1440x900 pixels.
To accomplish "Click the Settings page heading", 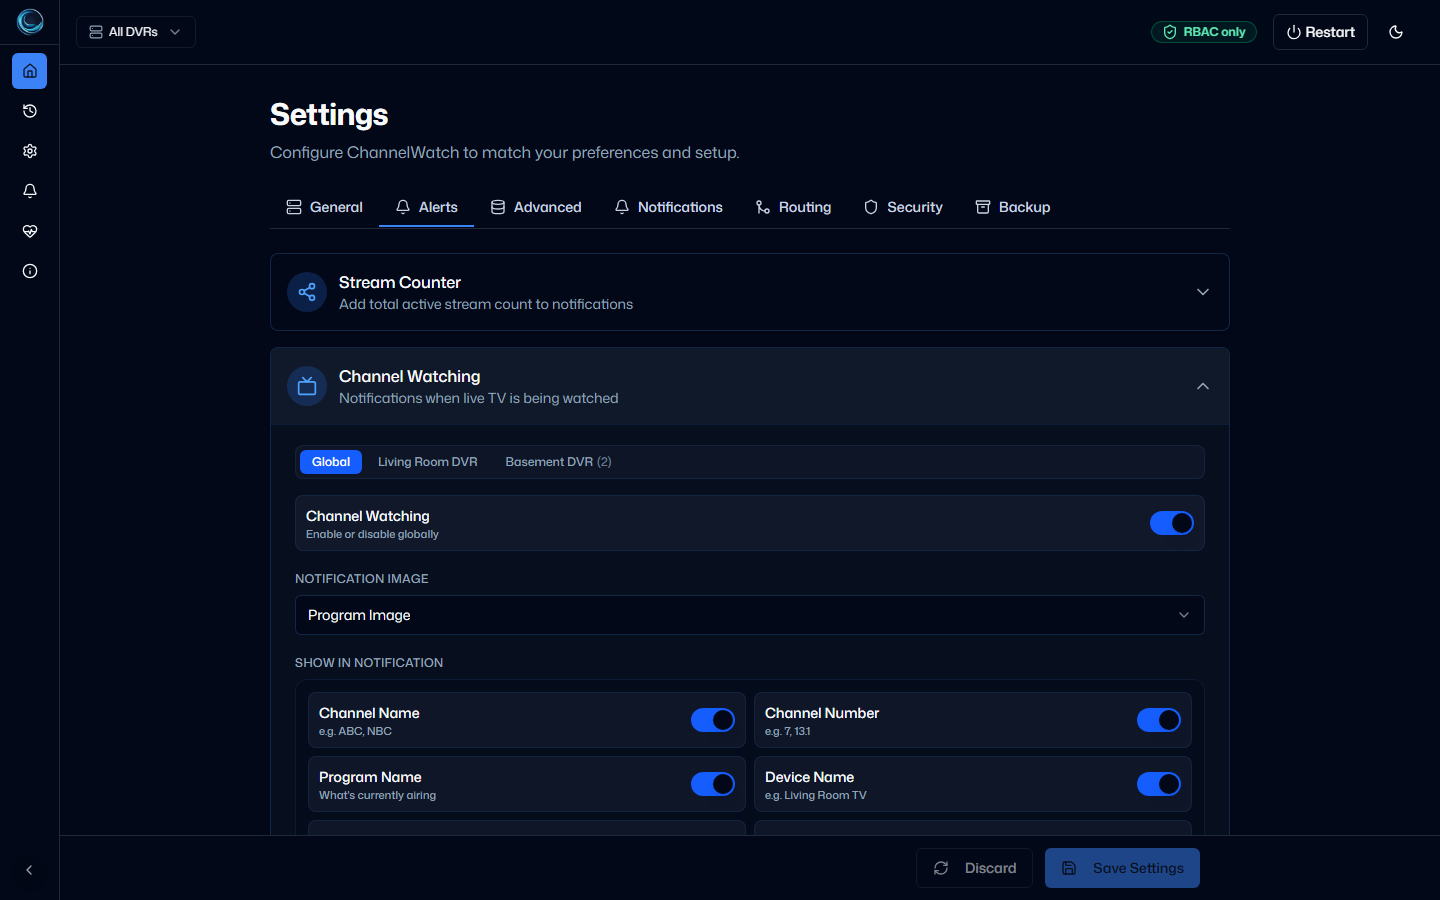I will tap(329, 115).
